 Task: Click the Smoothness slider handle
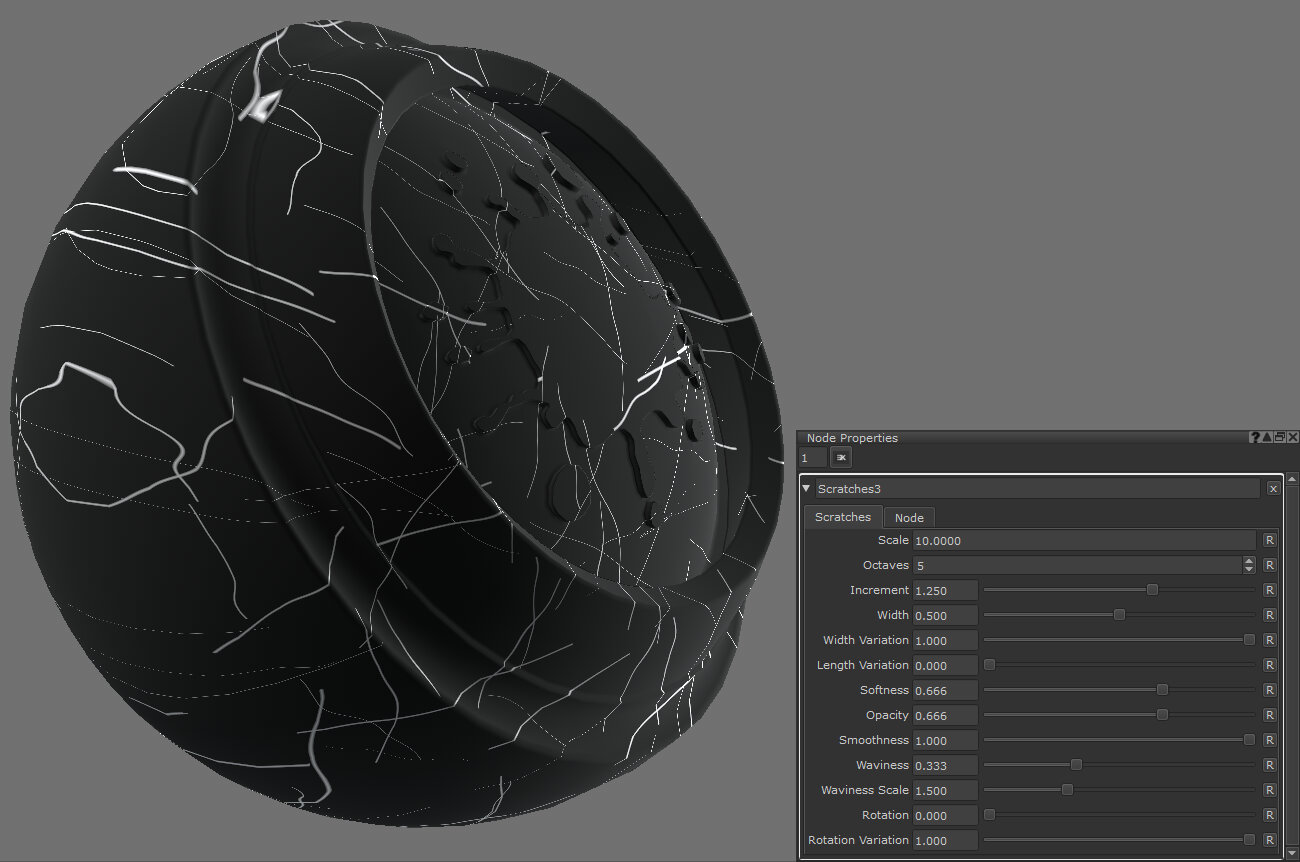1249,740
